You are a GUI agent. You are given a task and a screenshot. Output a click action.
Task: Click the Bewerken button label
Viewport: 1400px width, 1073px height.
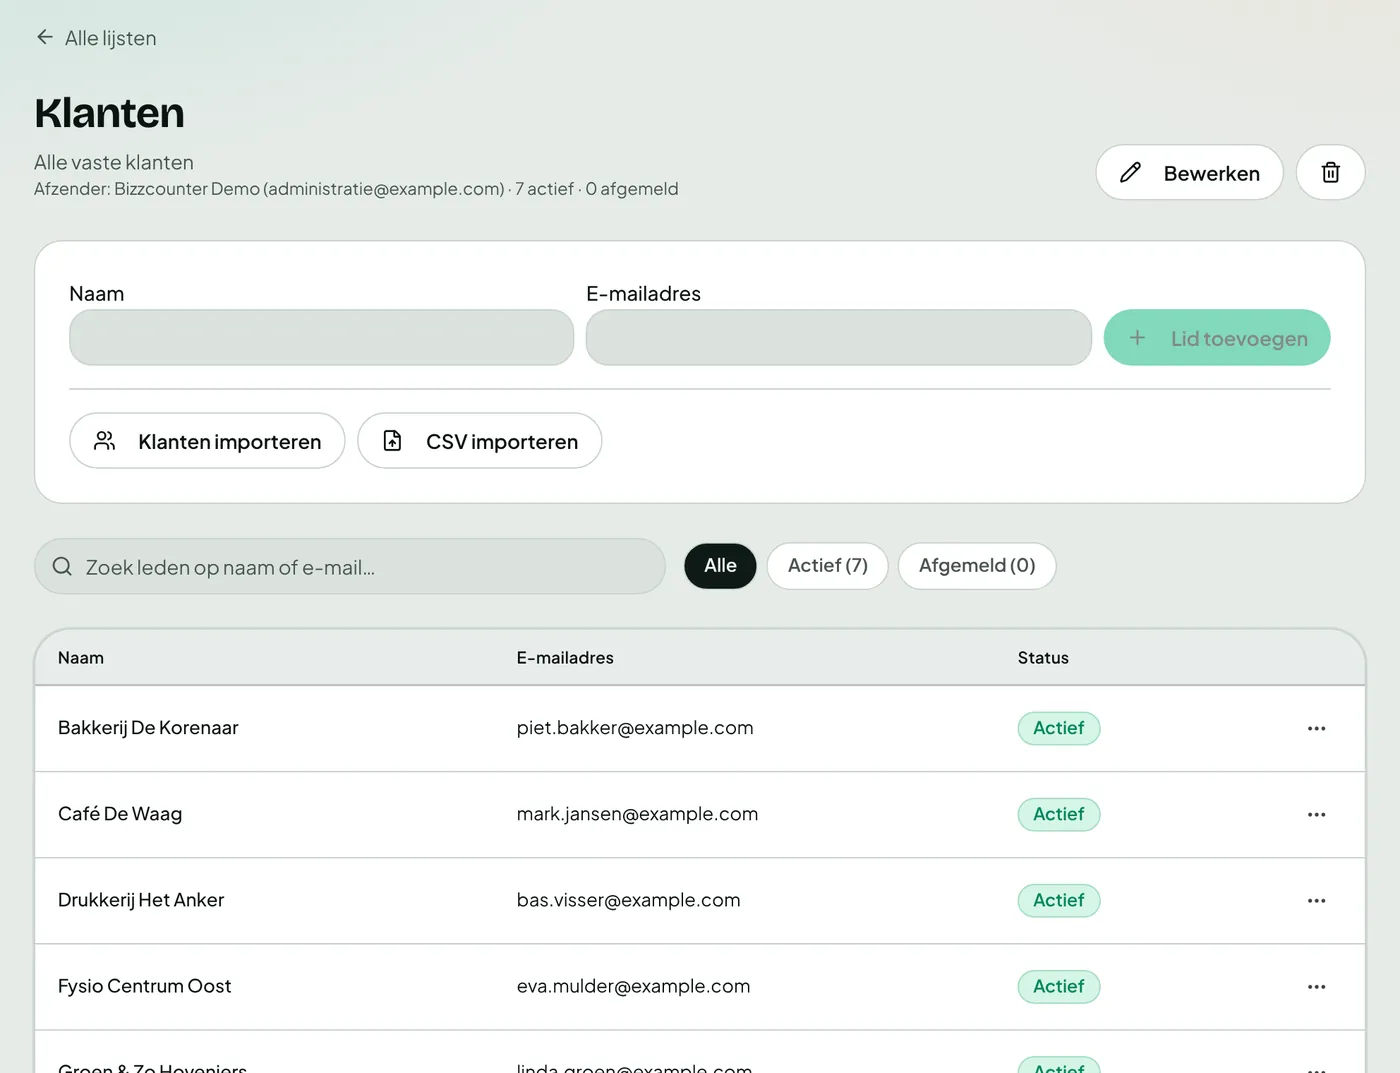click(x=1211, y=173)
